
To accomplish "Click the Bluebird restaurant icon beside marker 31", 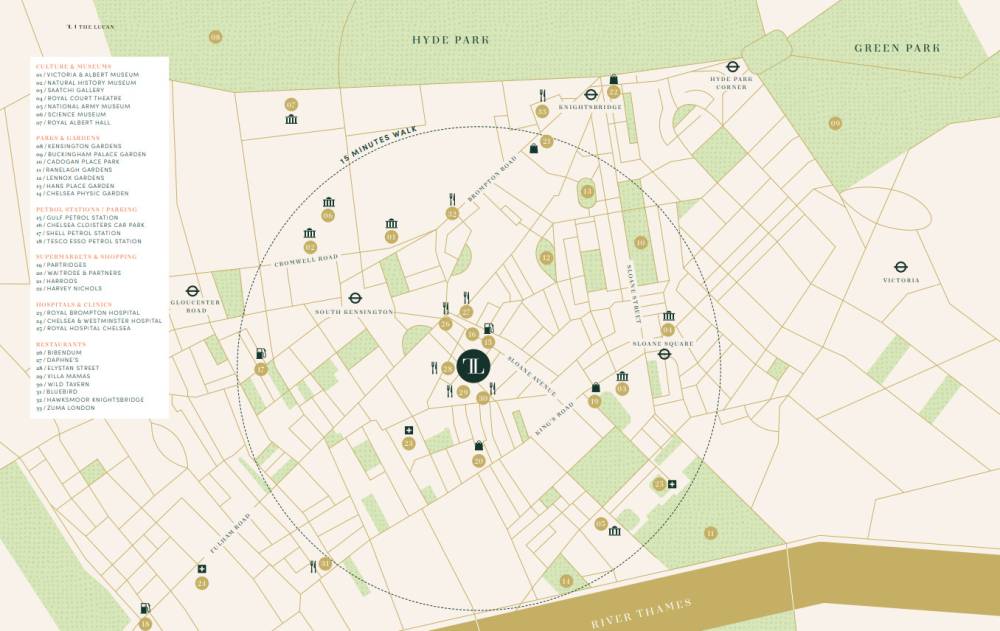I will point(313,567).
